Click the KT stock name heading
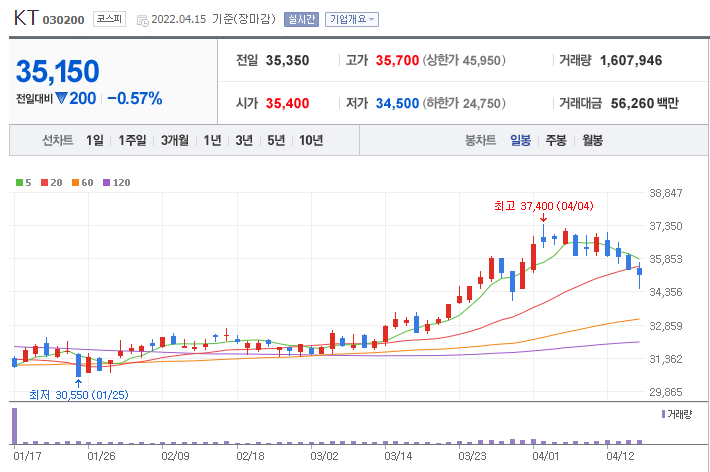The image size is (710, 472). coord(26,18)
